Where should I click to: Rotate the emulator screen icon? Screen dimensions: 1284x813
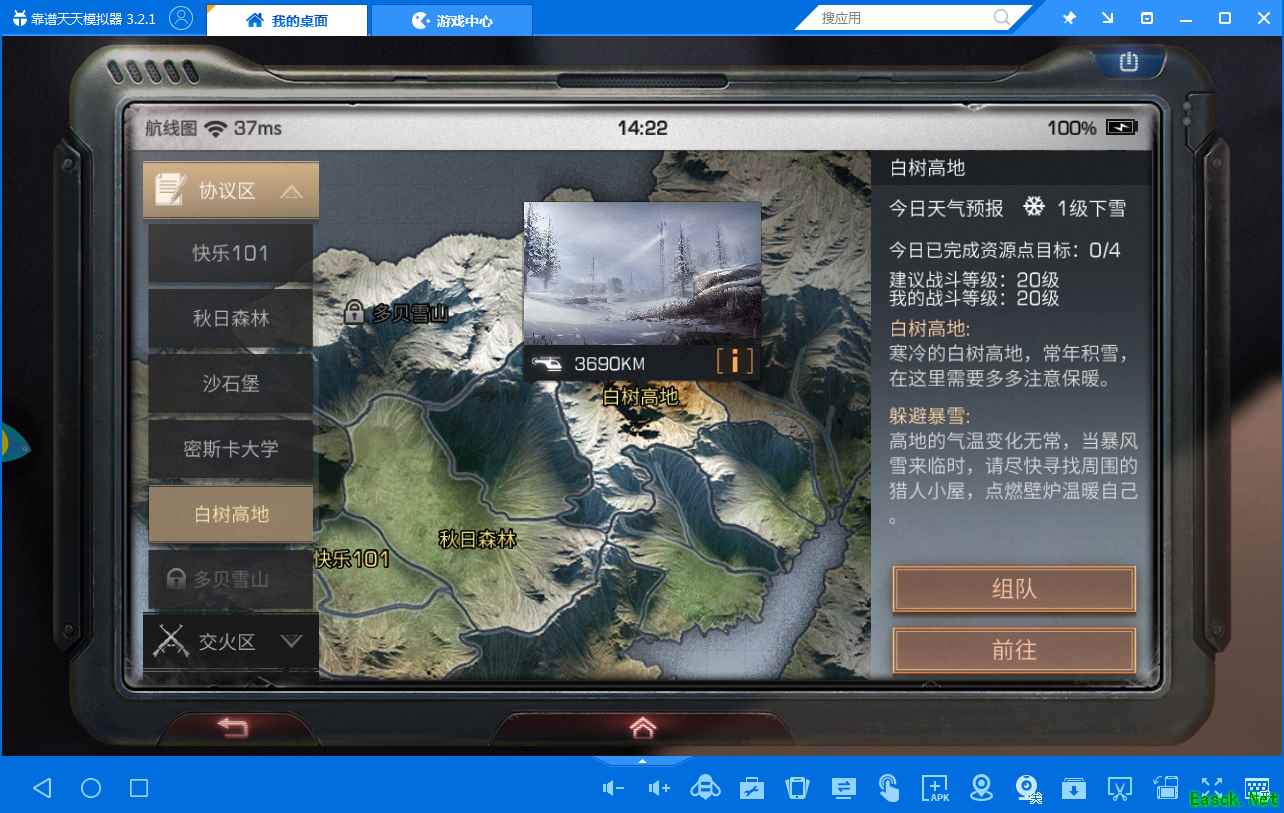(x=1165, y=788)
